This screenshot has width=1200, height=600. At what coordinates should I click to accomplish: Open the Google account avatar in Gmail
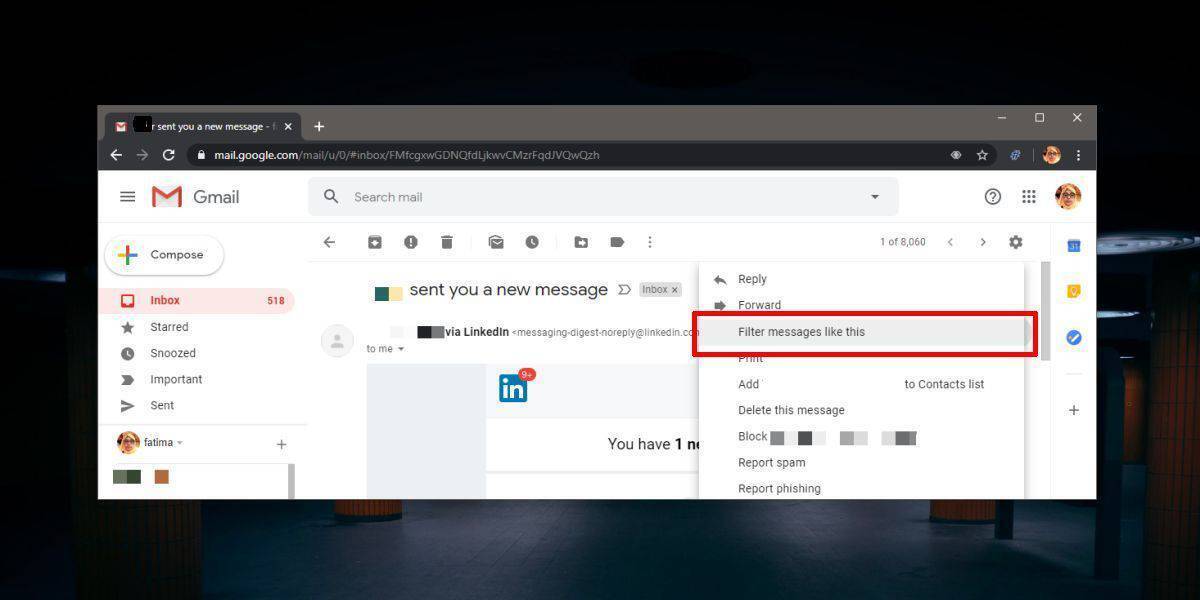[x=1068, y=197]
